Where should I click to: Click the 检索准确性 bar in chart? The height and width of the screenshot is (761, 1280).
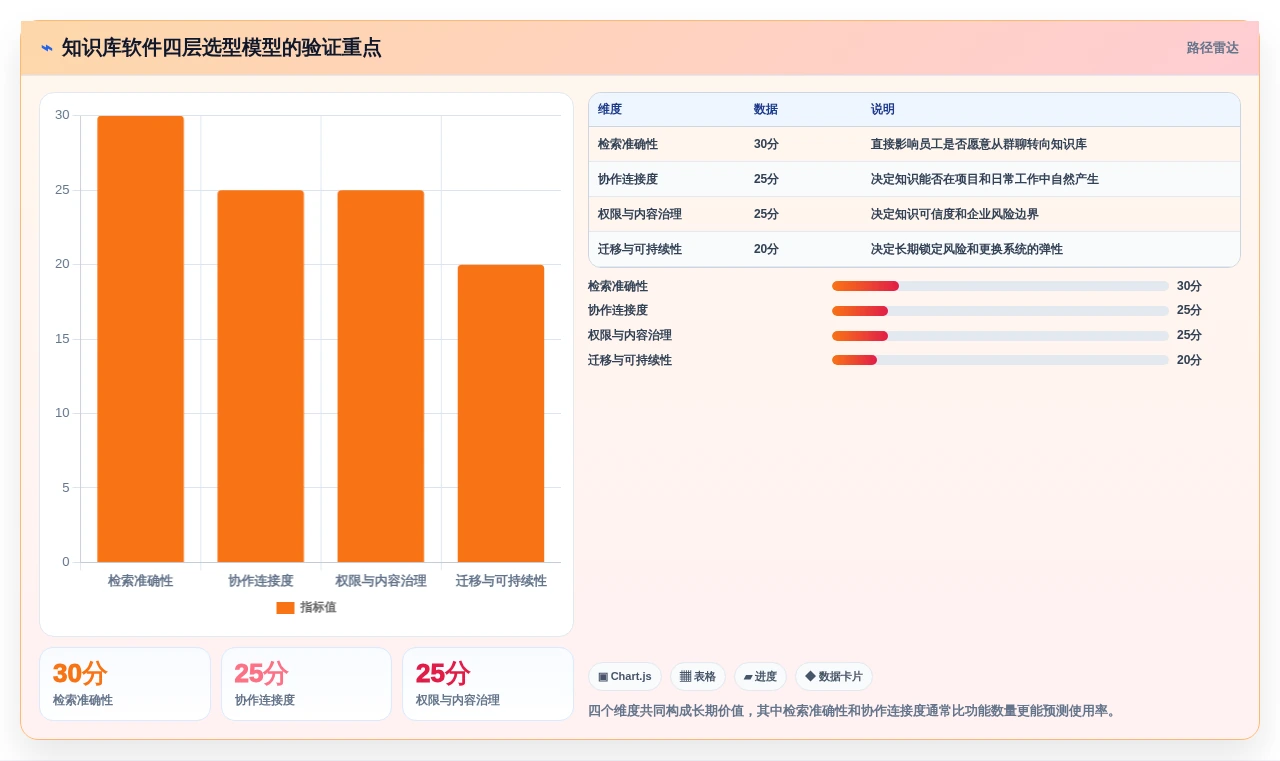coord(140,339)
